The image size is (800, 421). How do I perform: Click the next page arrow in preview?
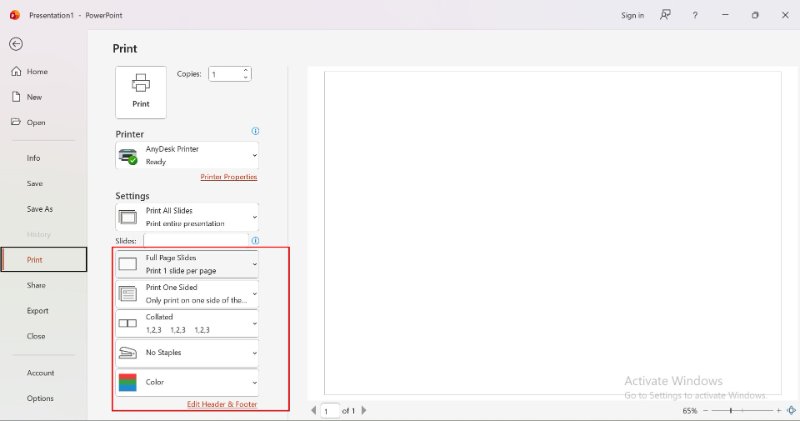coord(363,410)
